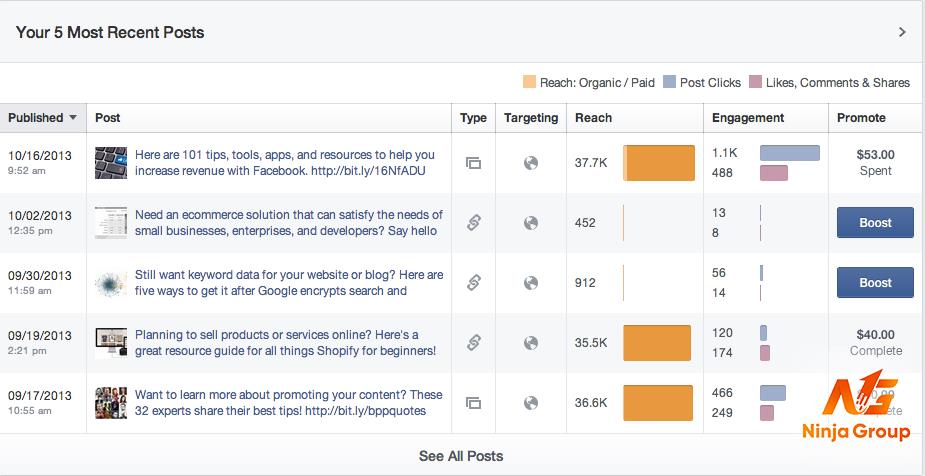This screenshot has width=925, height=476.
Task: Select the Reach column header
Action: point(593,117)
